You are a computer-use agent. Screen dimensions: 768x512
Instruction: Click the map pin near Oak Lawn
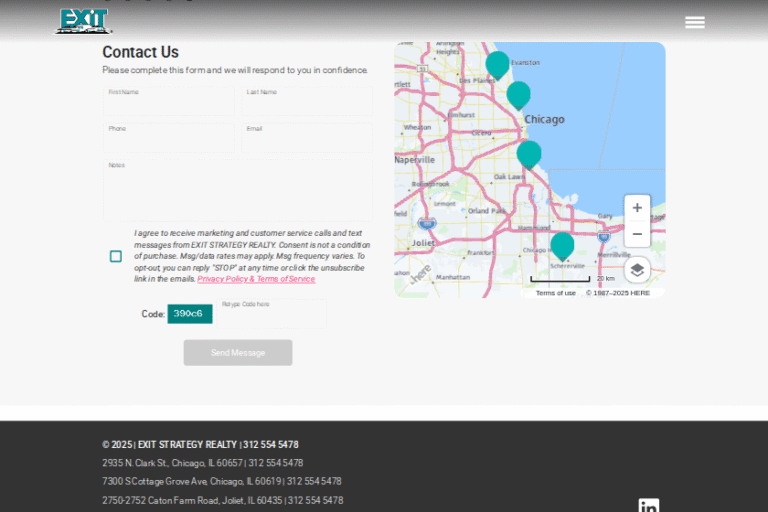pyautogui.click(x=529, y=154)
